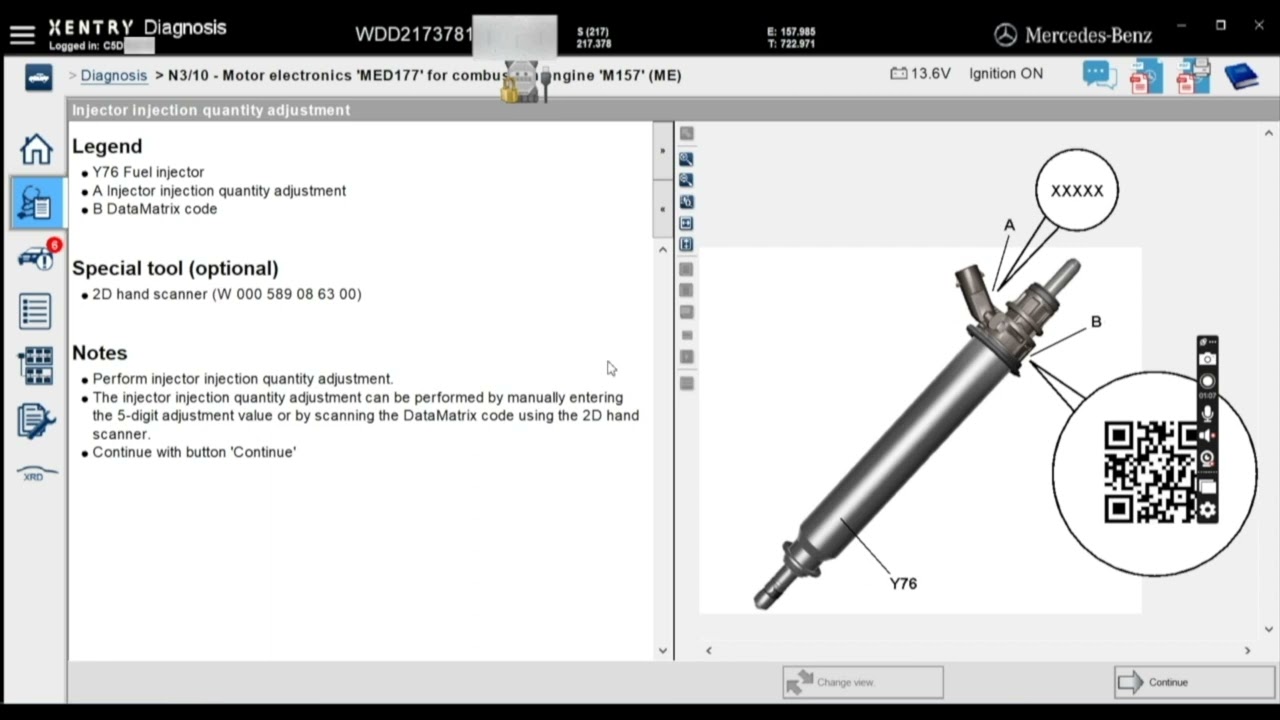Open the chat feedback icon
The width and height of the screenshot is (1280, 720).
click(1100, 76)
